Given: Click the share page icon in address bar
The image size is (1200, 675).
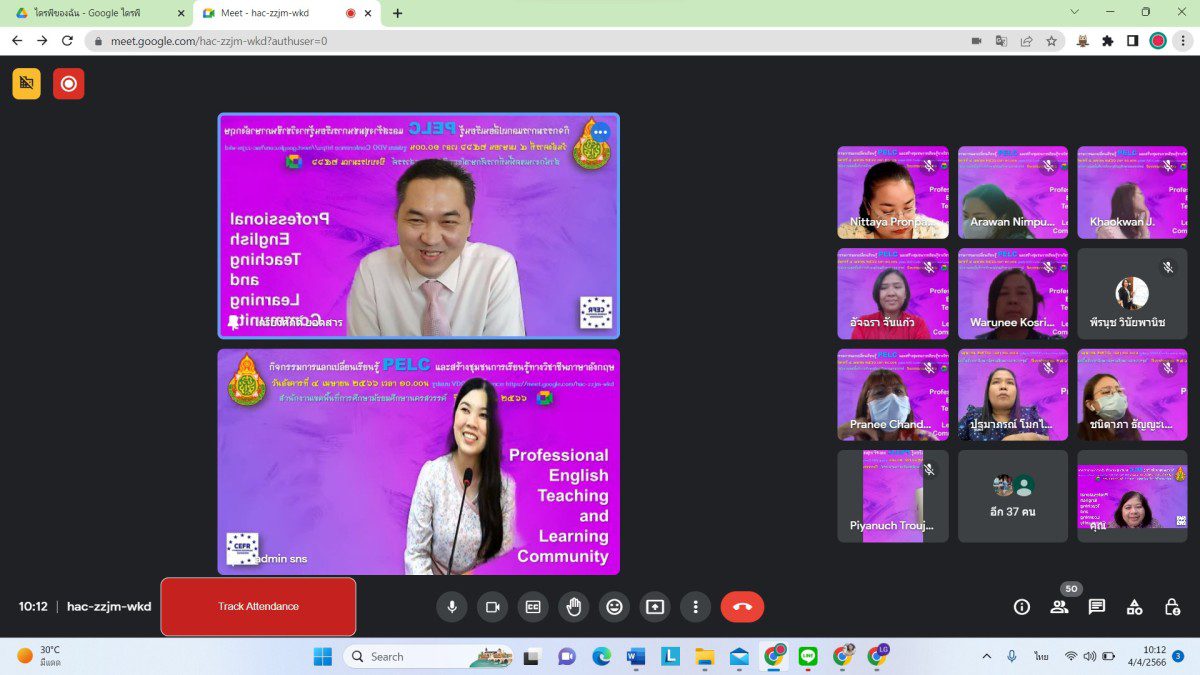Looking at the screenshot, I should pos(1026,41).
